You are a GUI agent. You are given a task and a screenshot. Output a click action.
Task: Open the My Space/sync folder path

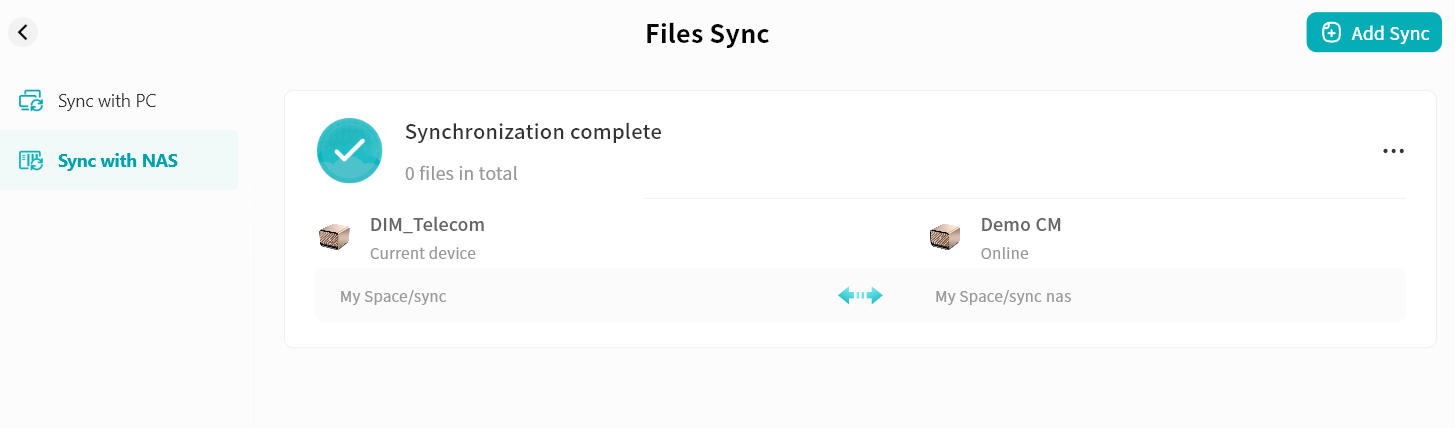point(393,297)
